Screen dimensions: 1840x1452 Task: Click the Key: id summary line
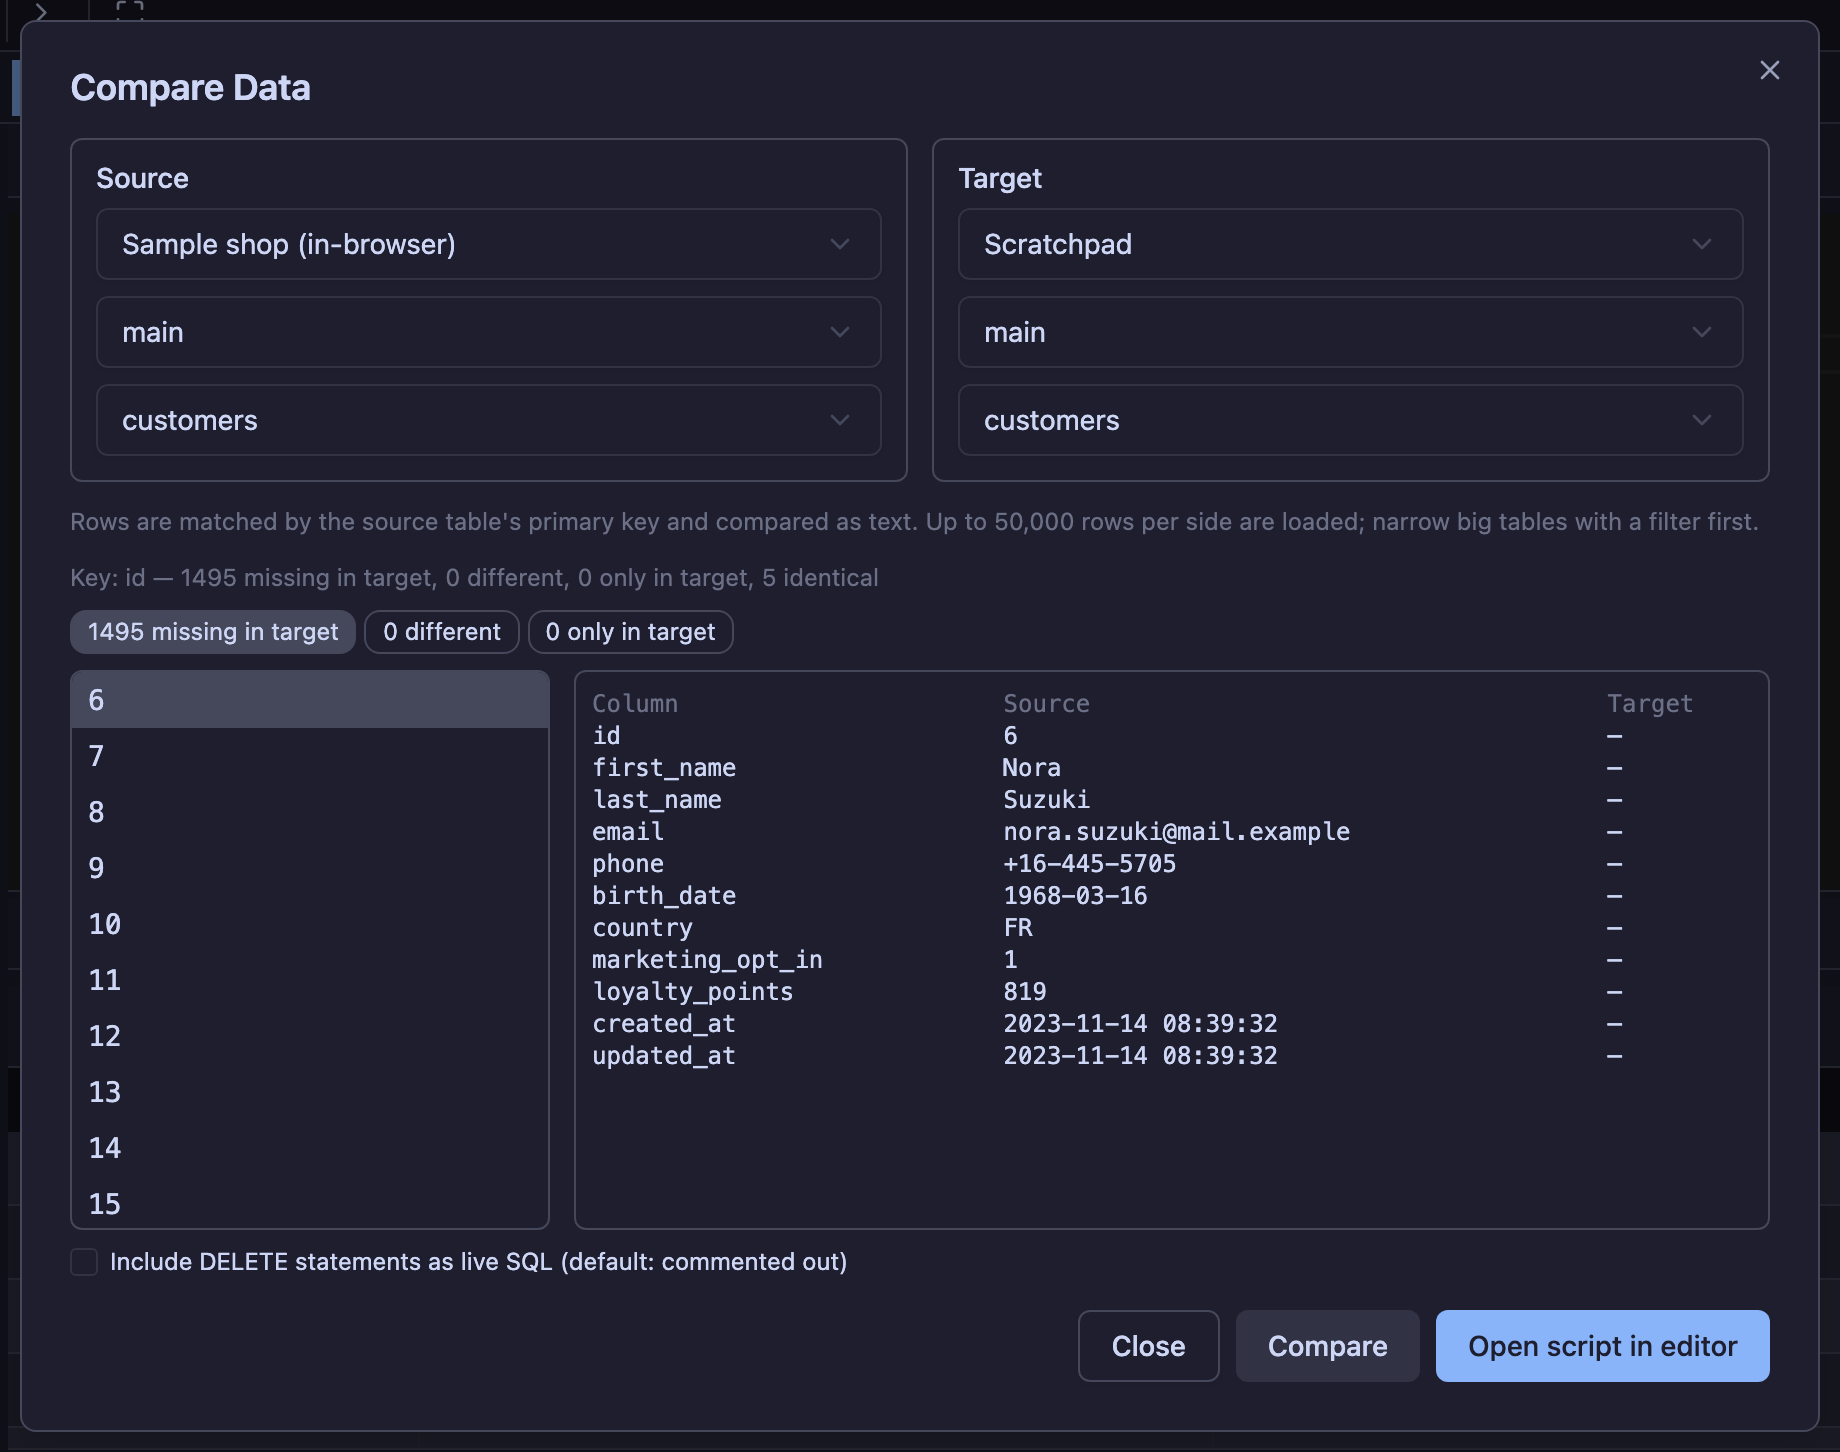click(474, 578)
